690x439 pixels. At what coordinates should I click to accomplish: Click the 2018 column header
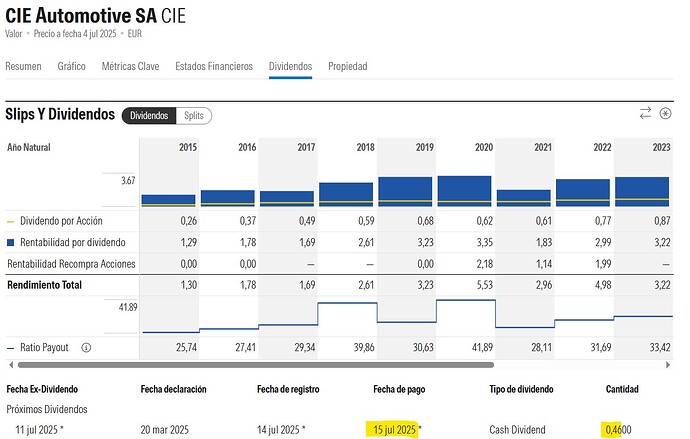(365, 147)
